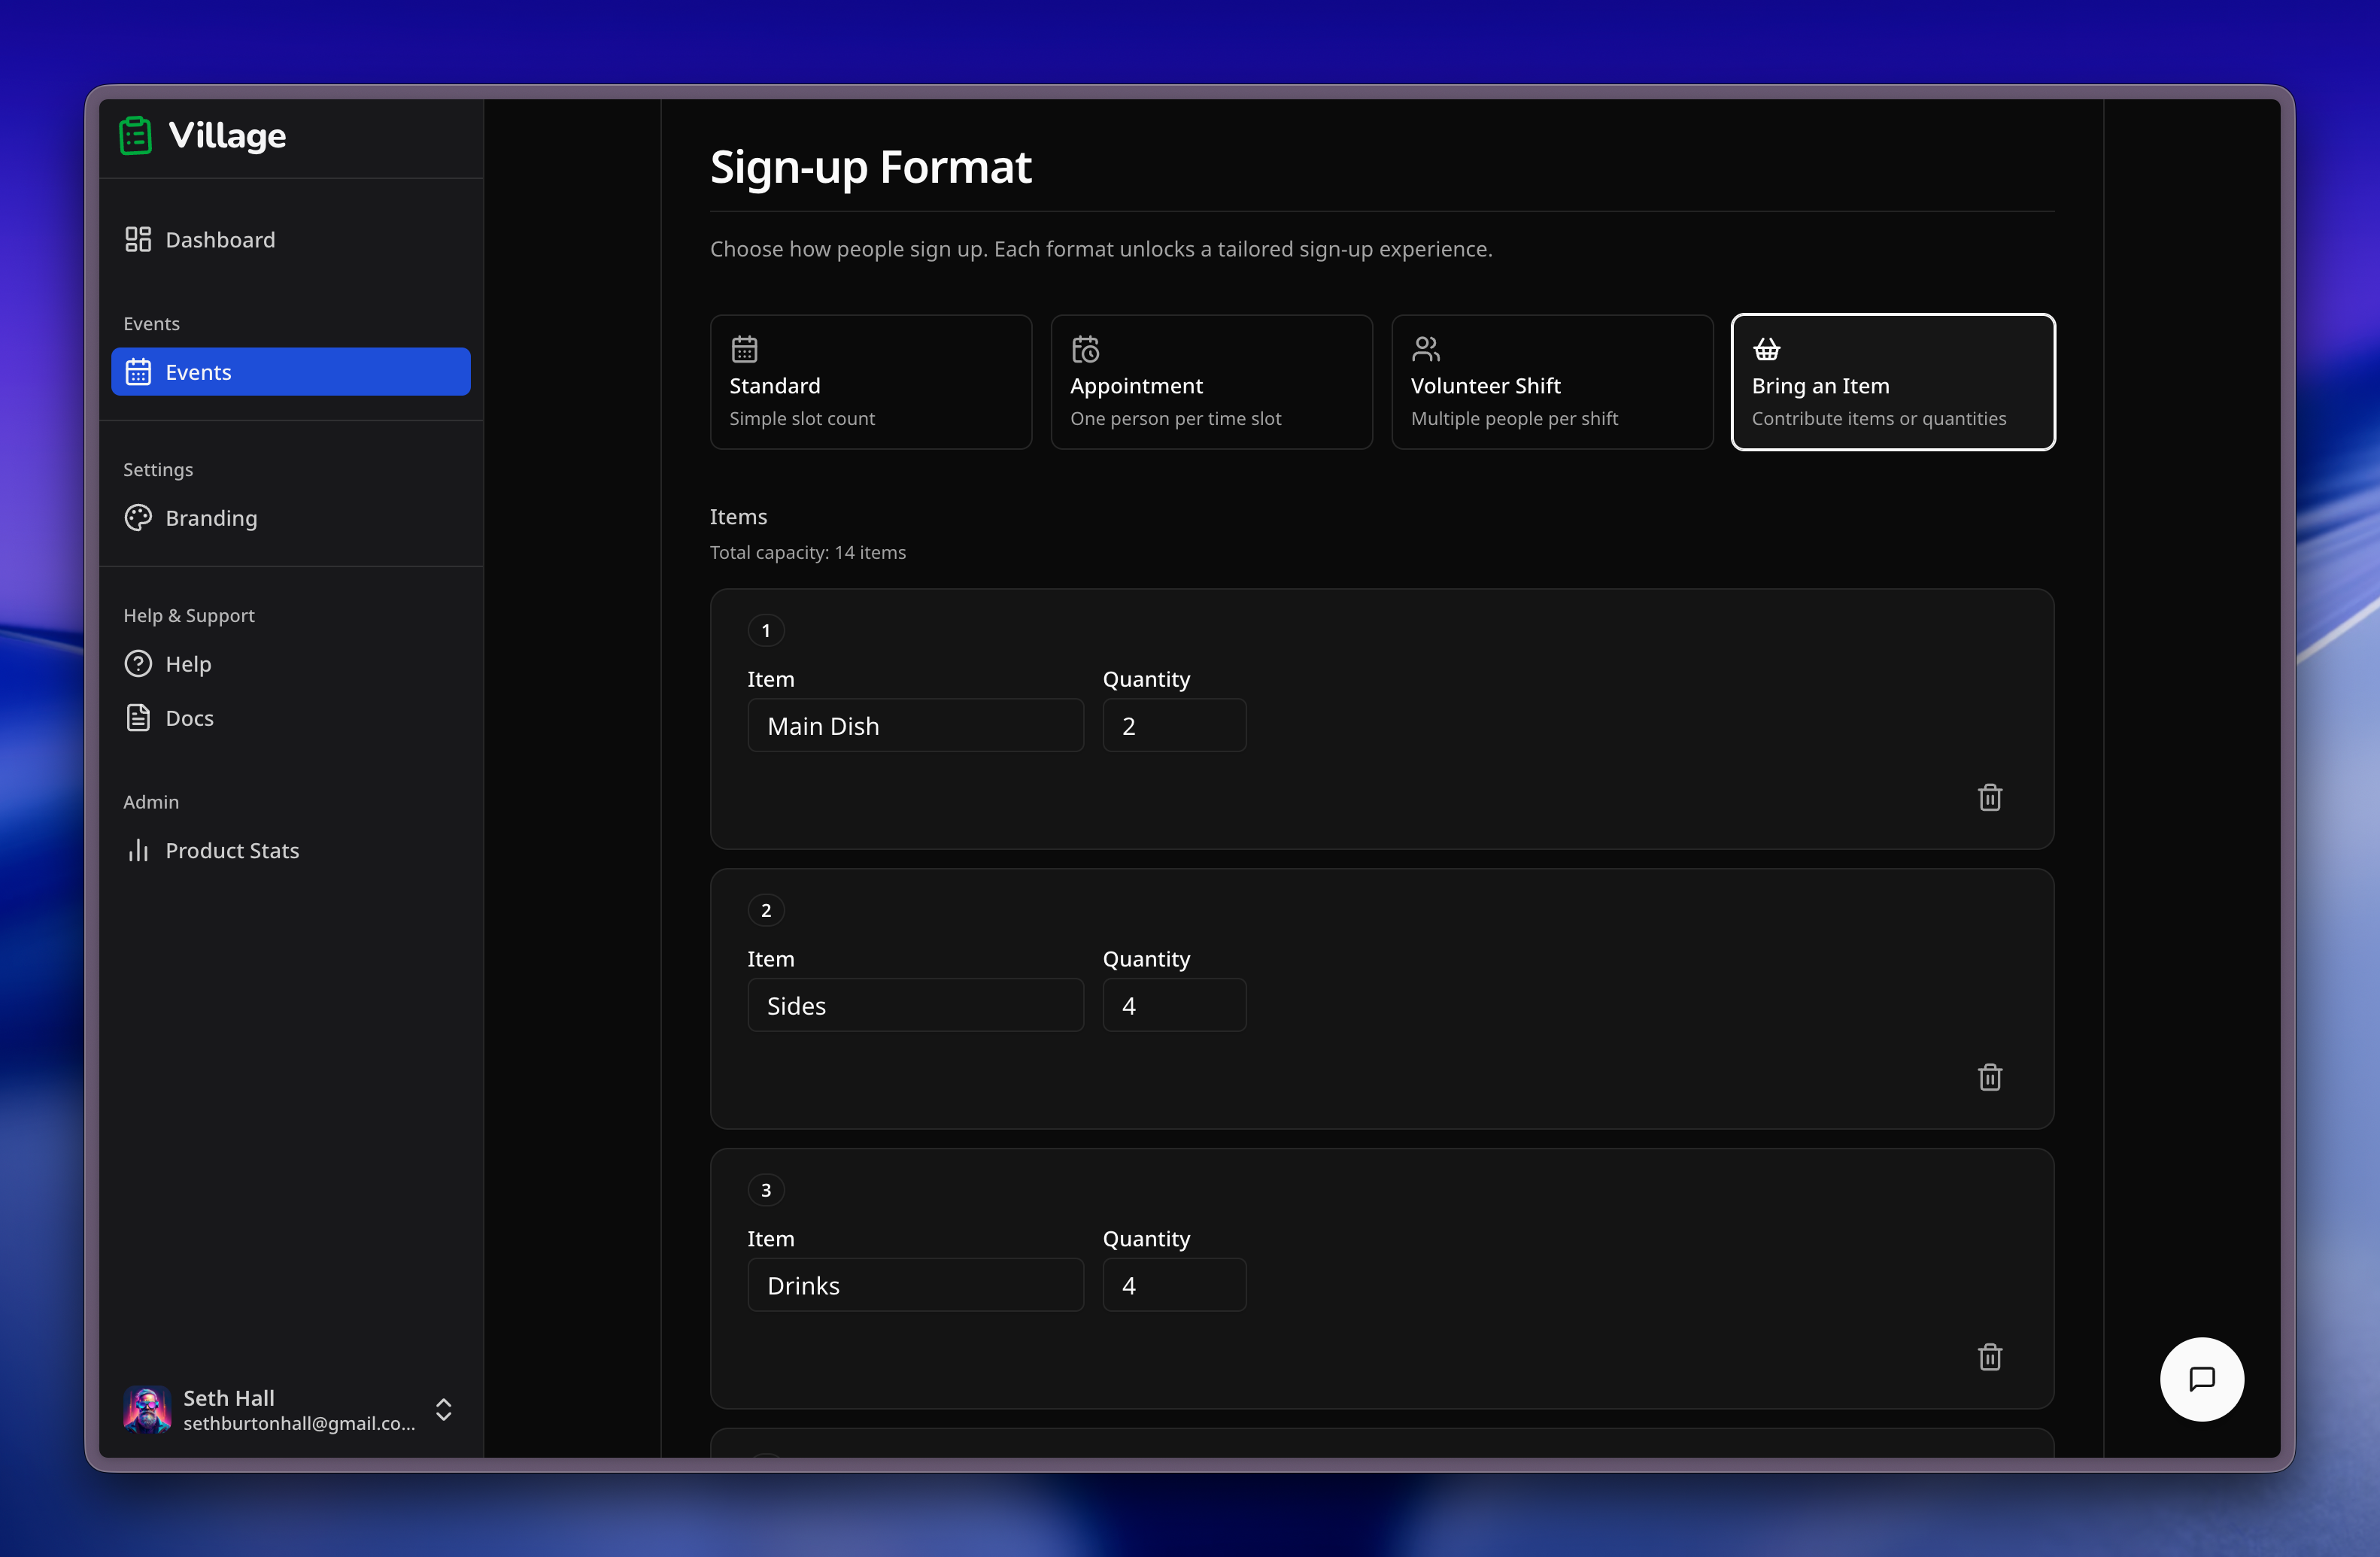Go to Branding settings
The image size is (2380, 1557).
click(x=211, y=518)
